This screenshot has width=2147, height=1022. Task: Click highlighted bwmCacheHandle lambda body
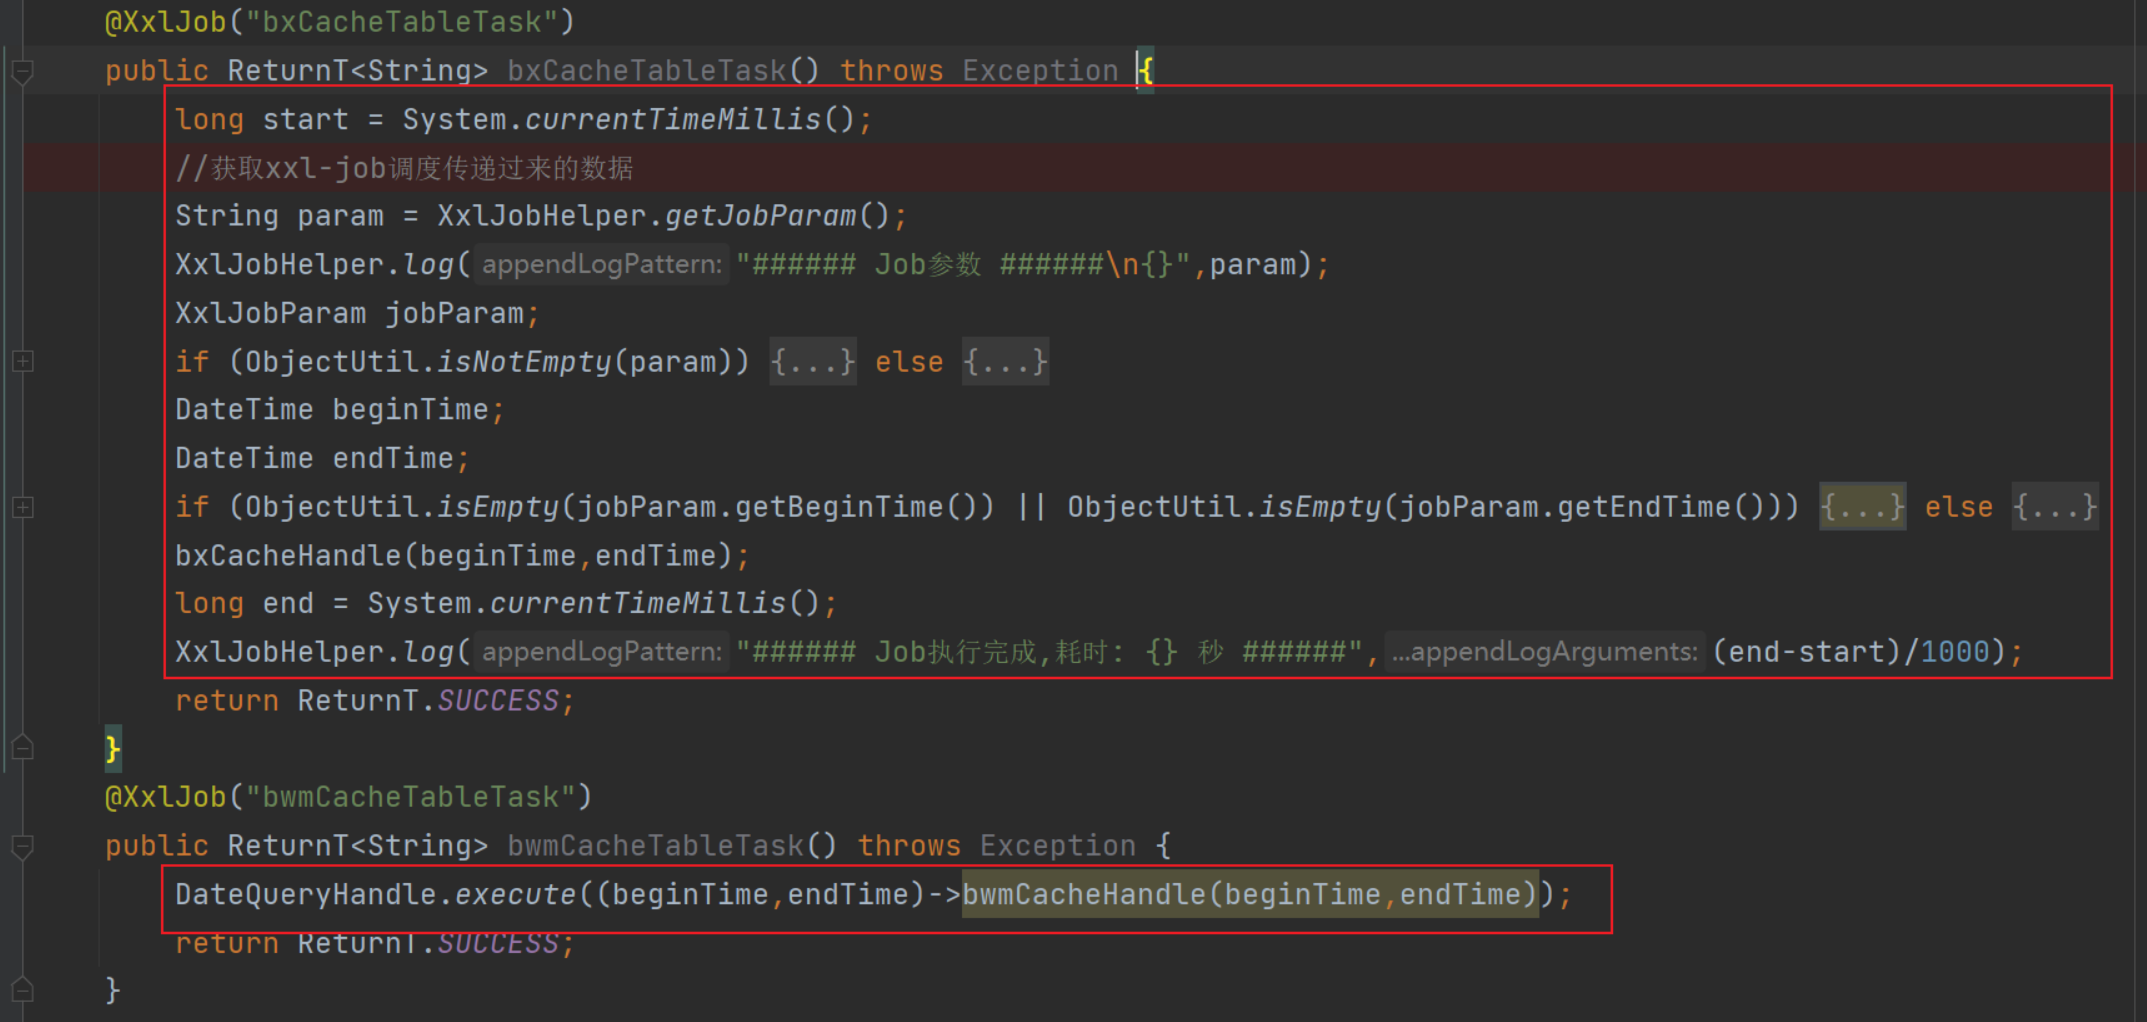(x=1250, y=895)
